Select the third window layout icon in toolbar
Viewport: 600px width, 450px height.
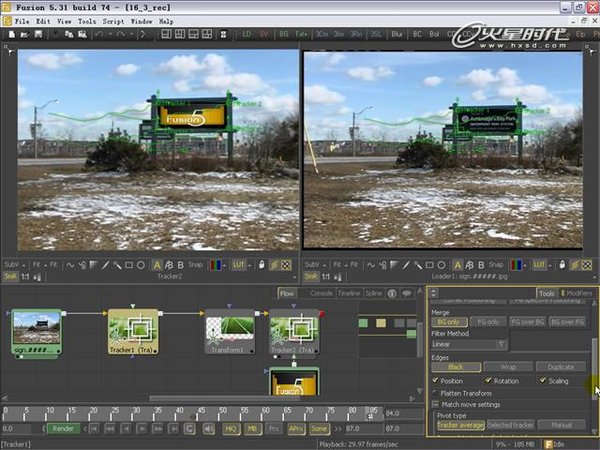pos(193,34)
